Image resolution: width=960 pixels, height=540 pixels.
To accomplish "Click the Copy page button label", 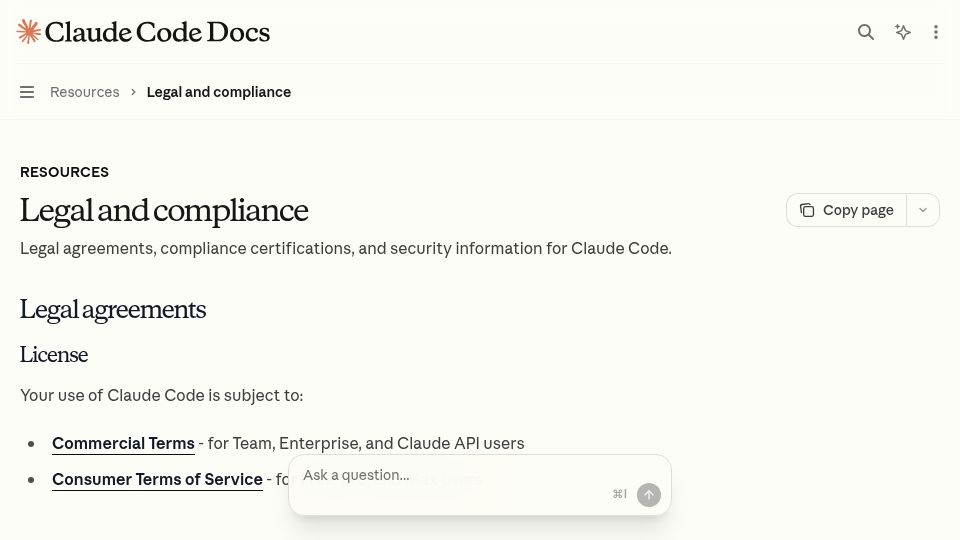I will [858, 210].
